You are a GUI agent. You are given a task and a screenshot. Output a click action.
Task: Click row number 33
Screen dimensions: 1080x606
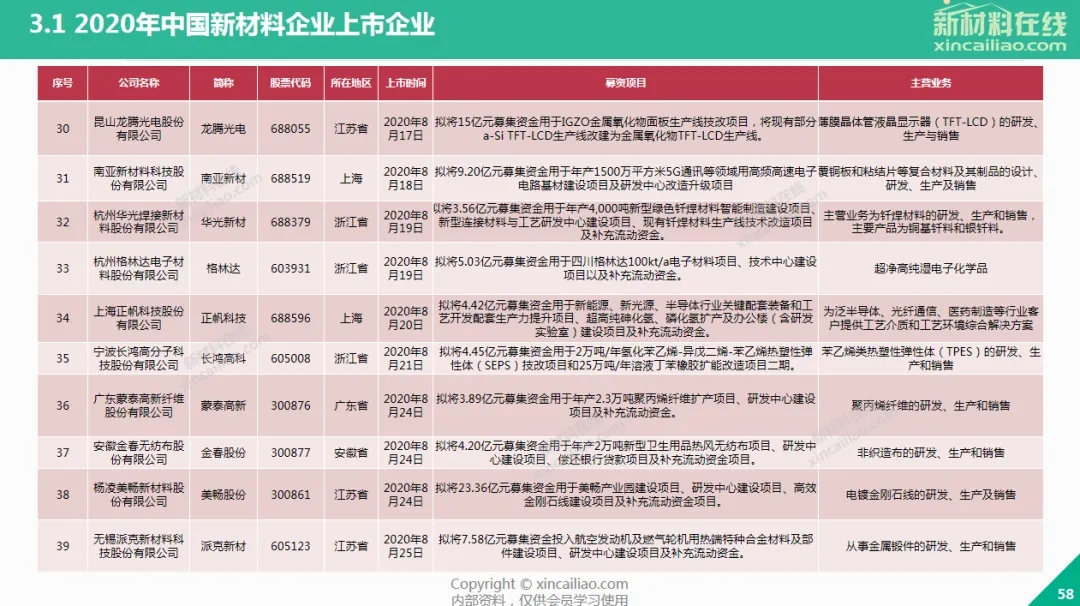click(63, 269)
